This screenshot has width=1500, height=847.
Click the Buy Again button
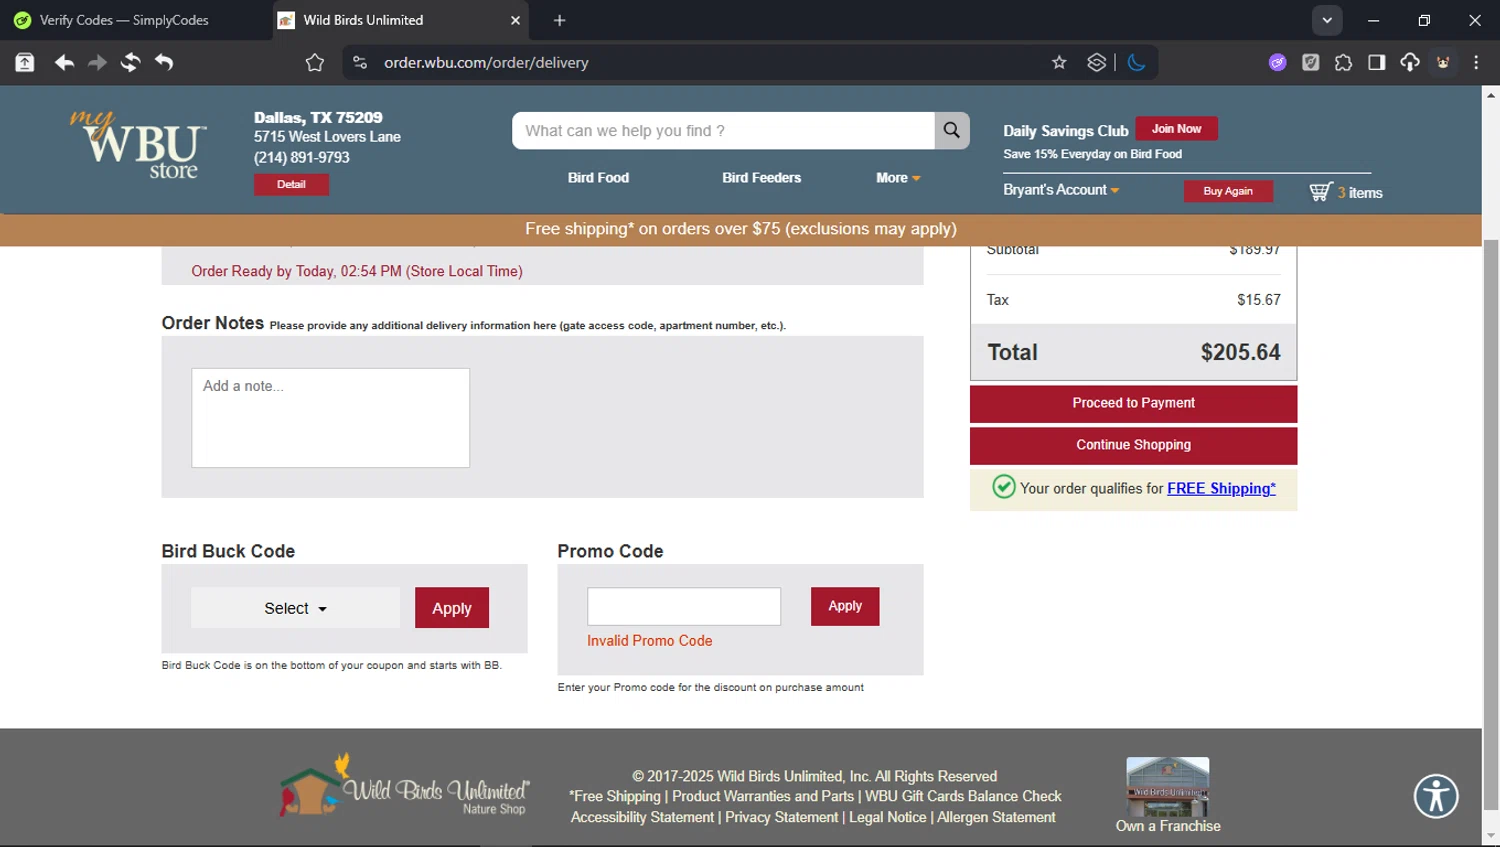click(1228, 191)
